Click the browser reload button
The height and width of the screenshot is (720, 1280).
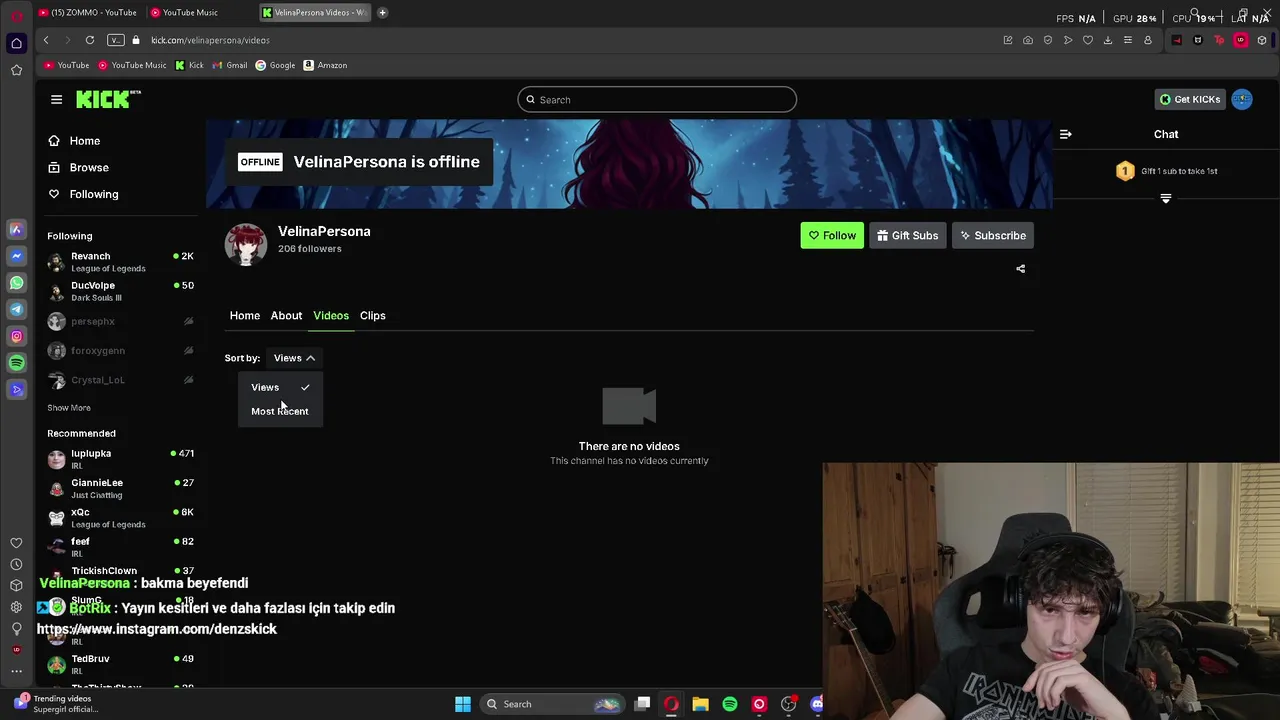pos(90,40)
